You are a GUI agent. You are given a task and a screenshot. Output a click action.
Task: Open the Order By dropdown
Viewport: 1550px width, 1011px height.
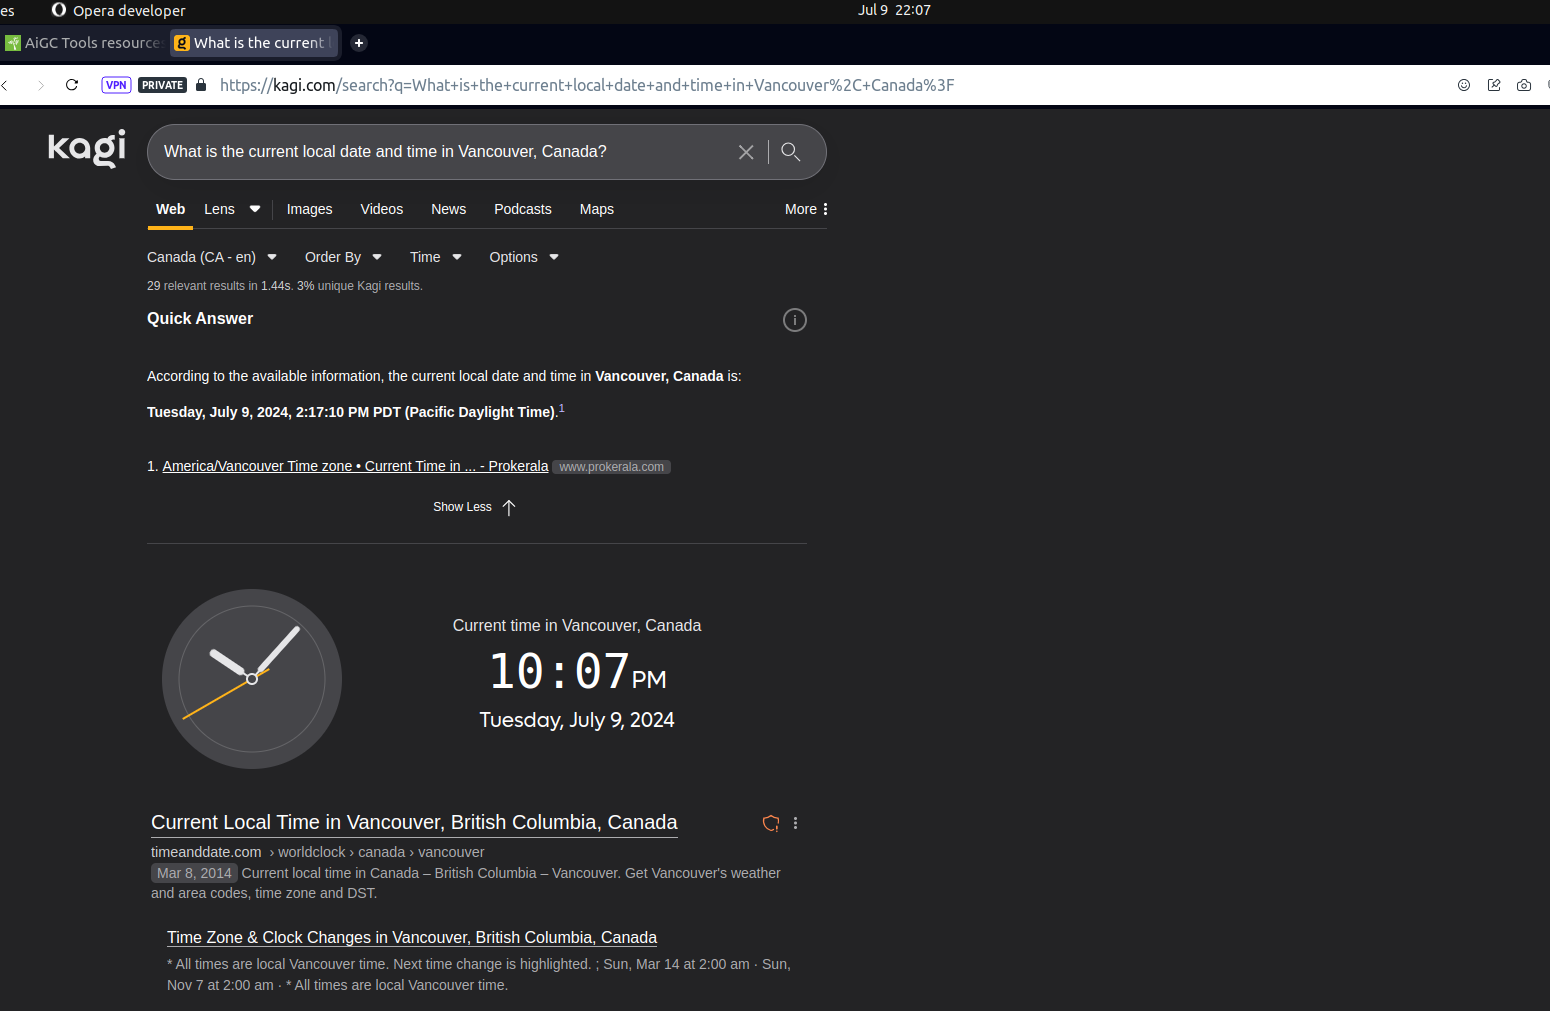pos(343,257)
